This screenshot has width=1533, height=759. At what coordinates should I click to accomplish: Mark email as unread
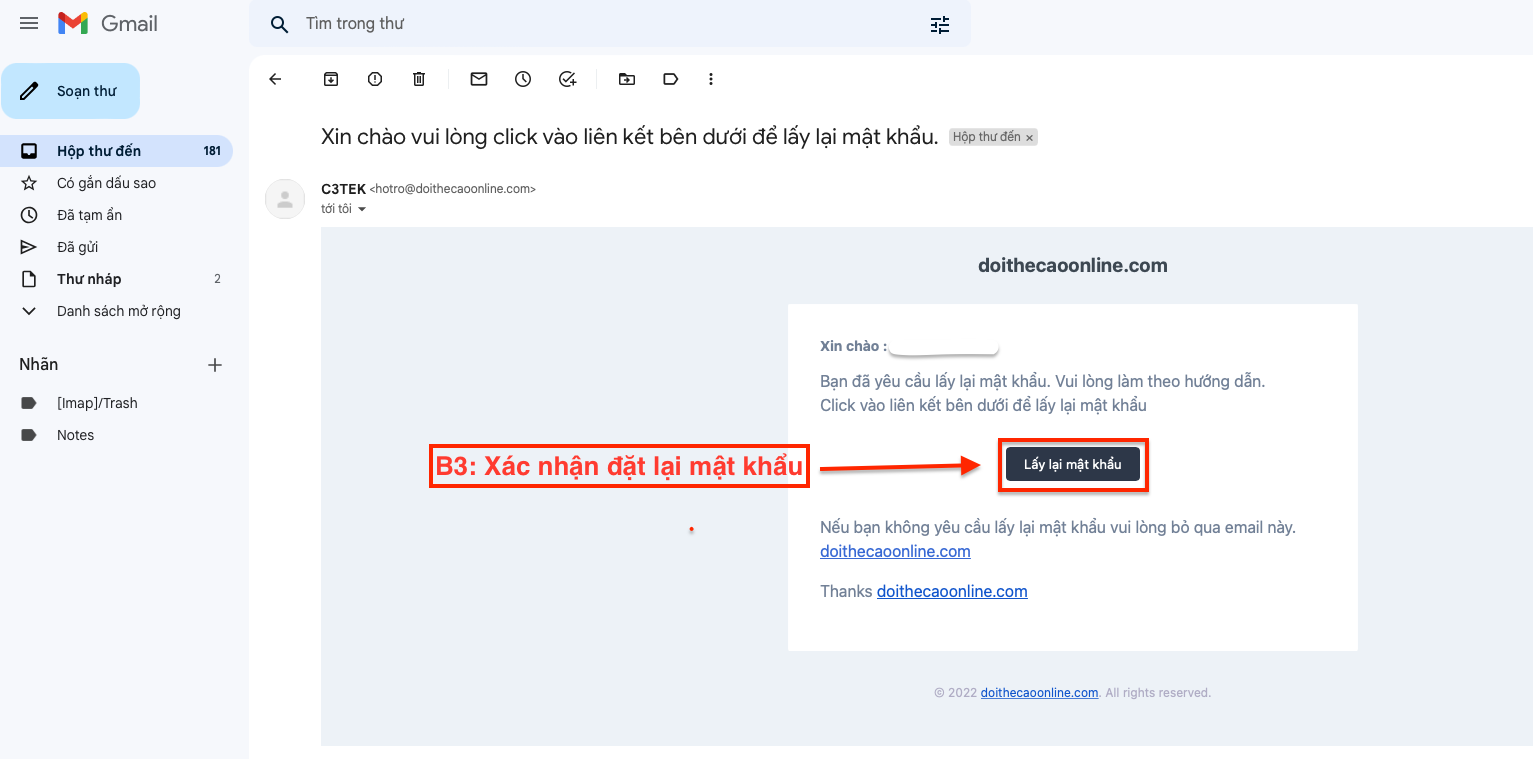click(x=479, y=79)
